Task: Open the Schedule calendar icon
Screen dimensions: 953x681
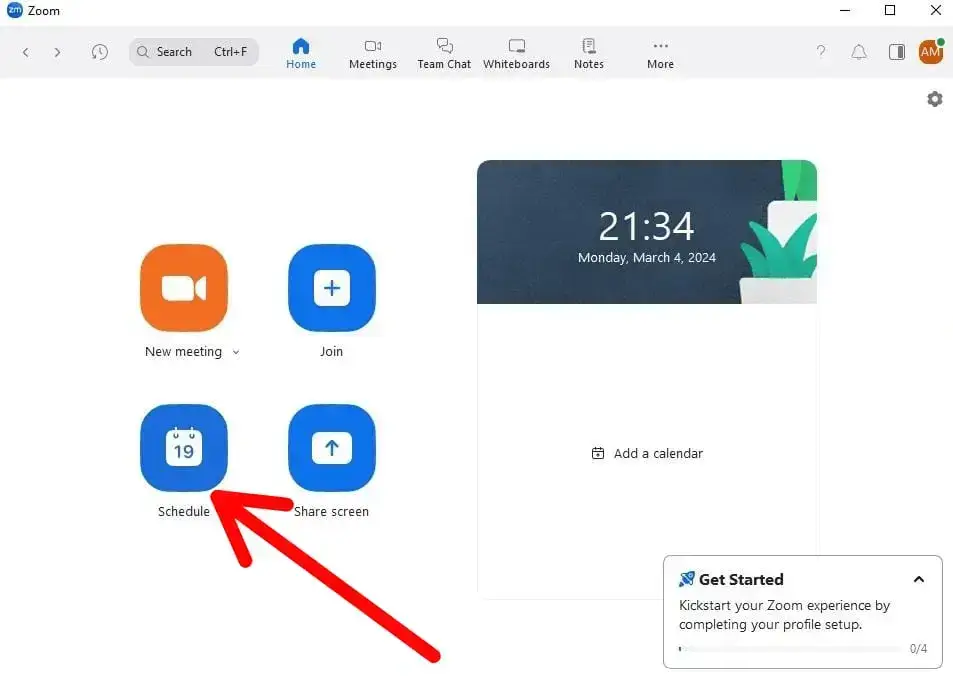Action: tap(184, 448)
